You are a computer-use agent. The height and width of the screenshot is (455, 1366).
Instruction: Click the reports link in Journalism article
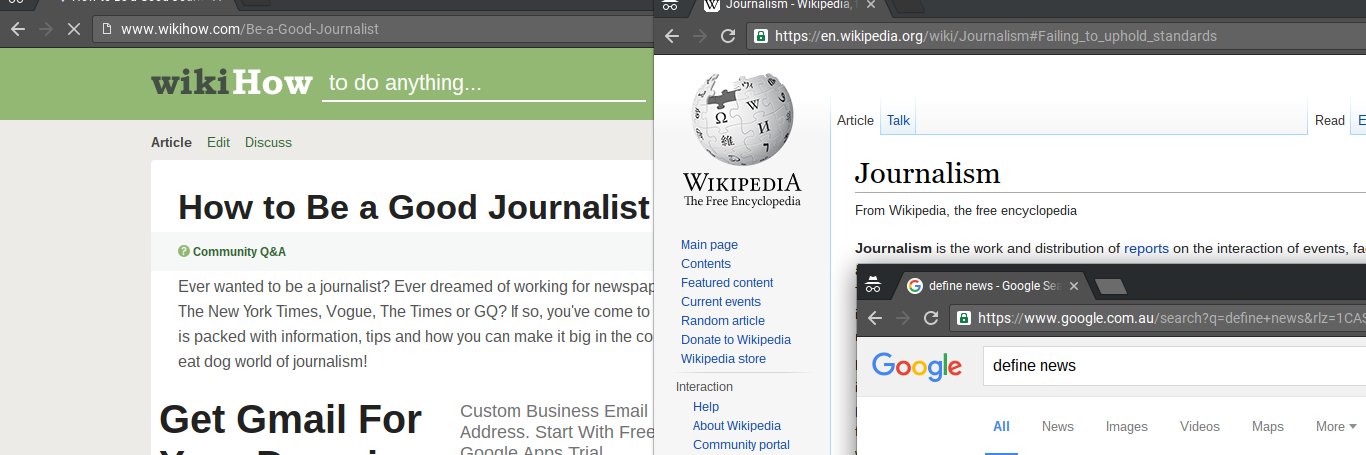point(1146,248)
